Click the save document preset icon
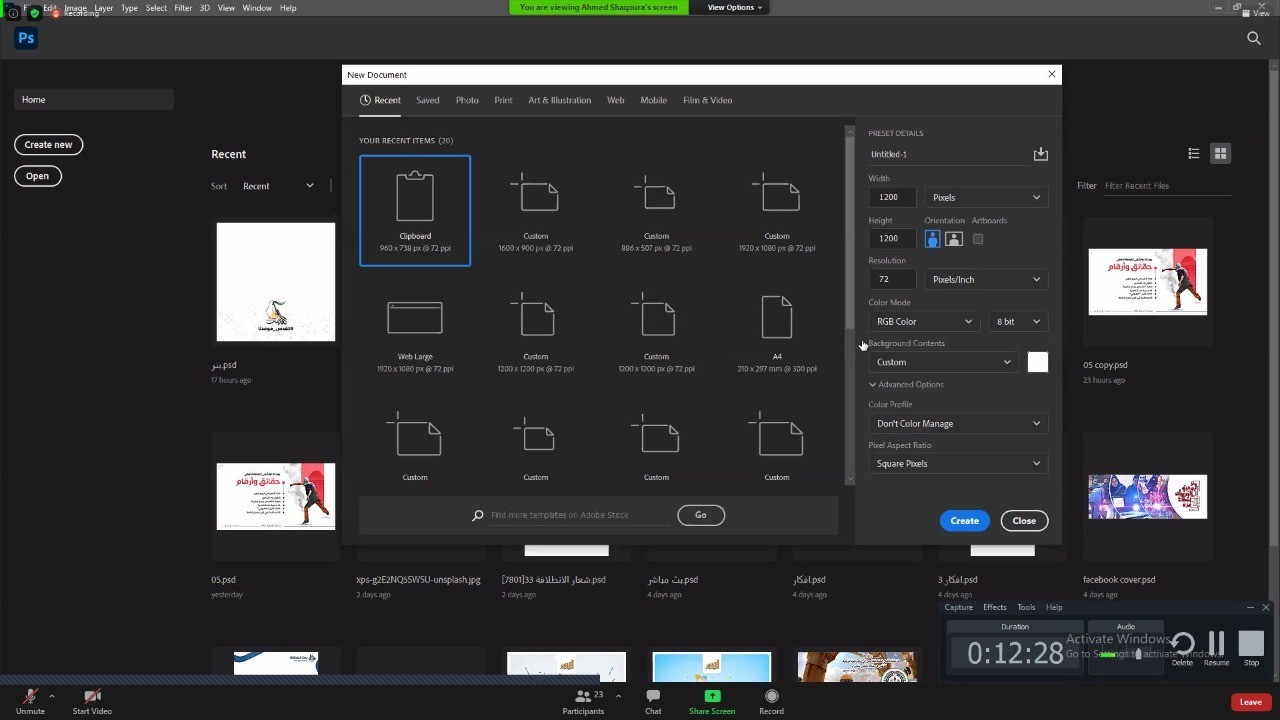Image resolution: width=1280 pixels, height=720 pixels. 1040,154
